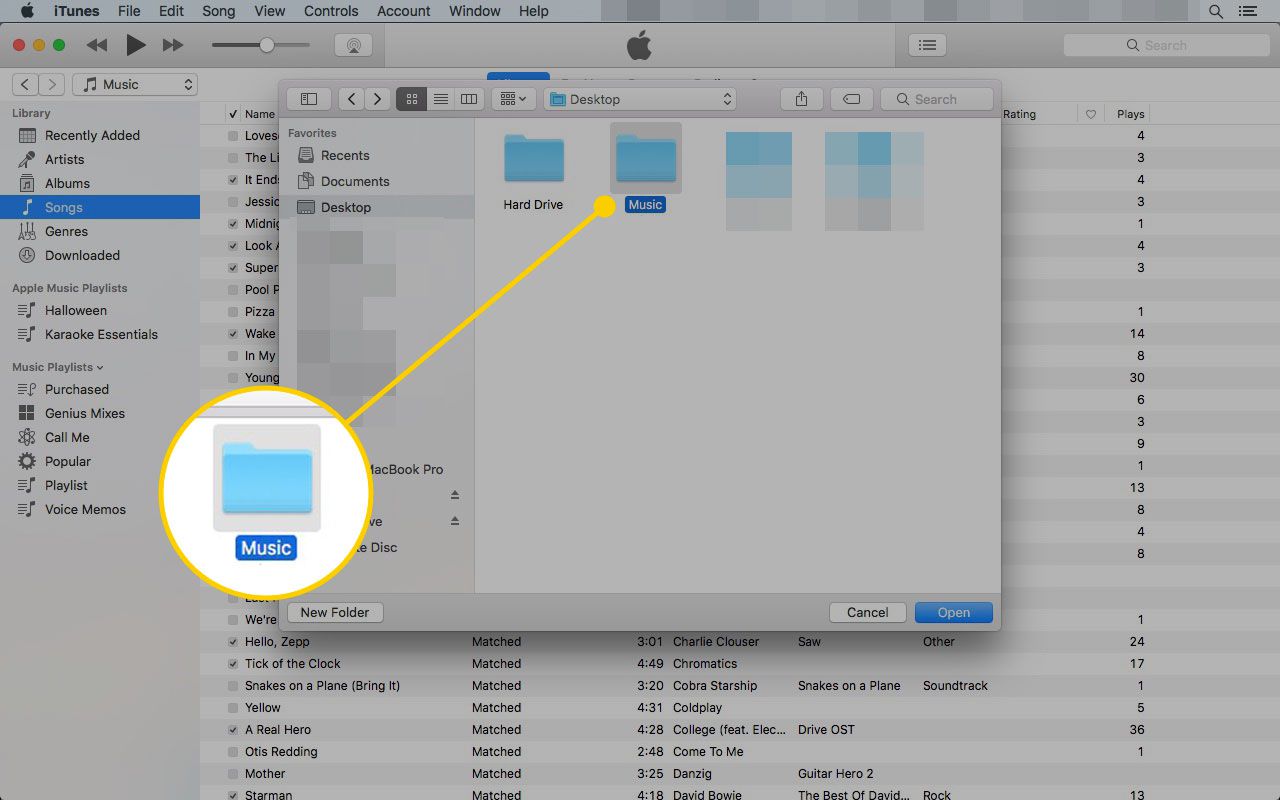Click the play button in iTunes
Image resolution: width=1280 pixels, height=800 pixels.
(136, 45)
